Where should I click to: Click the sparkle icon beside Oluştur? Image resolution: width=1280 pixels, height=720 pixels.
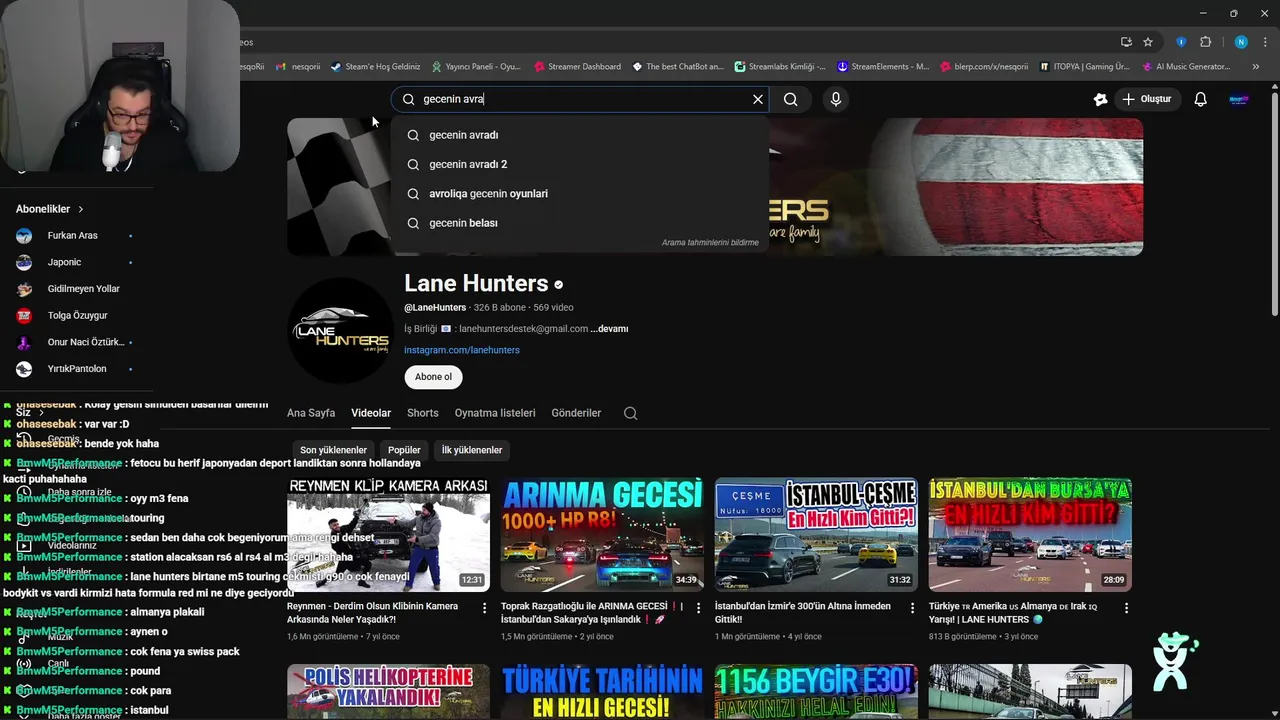tap(1100, 99)
